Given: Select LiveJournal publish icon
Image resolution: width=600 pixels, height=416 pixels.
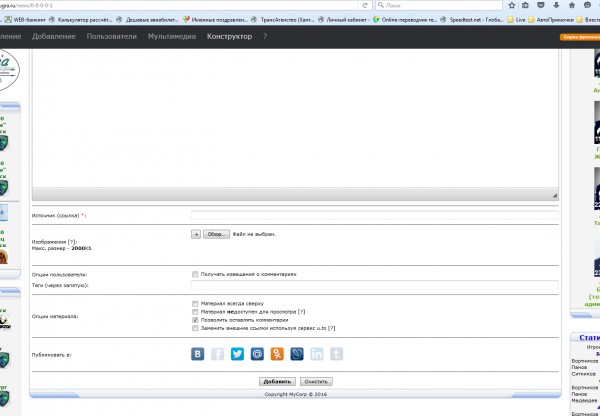Looking at the screenshot, I should point(297,354).
